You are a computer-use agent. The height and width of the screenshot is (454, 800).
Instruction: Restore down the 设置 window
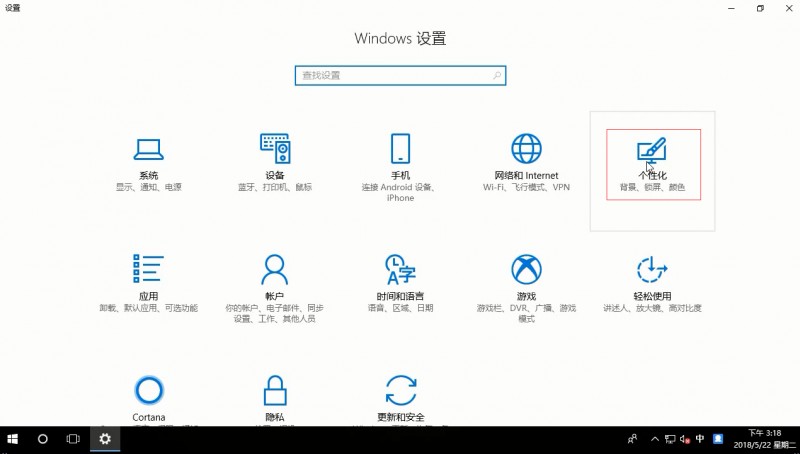[x=760, y=8]
